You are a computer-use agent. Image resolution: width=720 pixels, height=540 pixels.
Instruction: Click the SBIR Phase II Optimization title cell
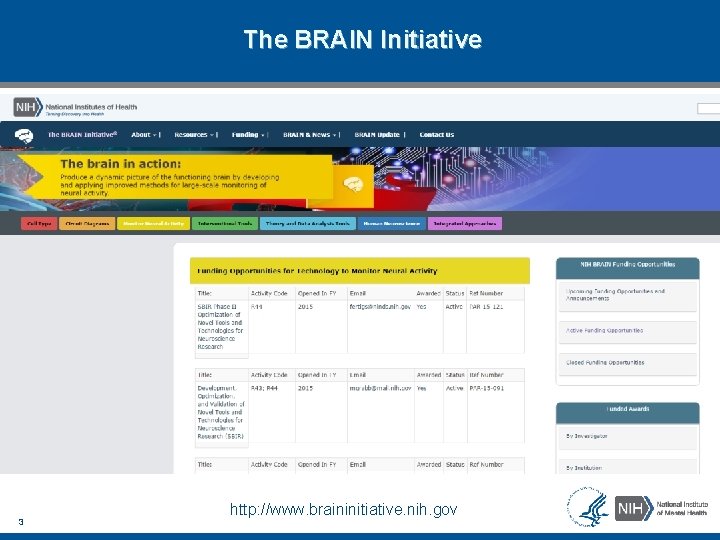click(221, 326)
